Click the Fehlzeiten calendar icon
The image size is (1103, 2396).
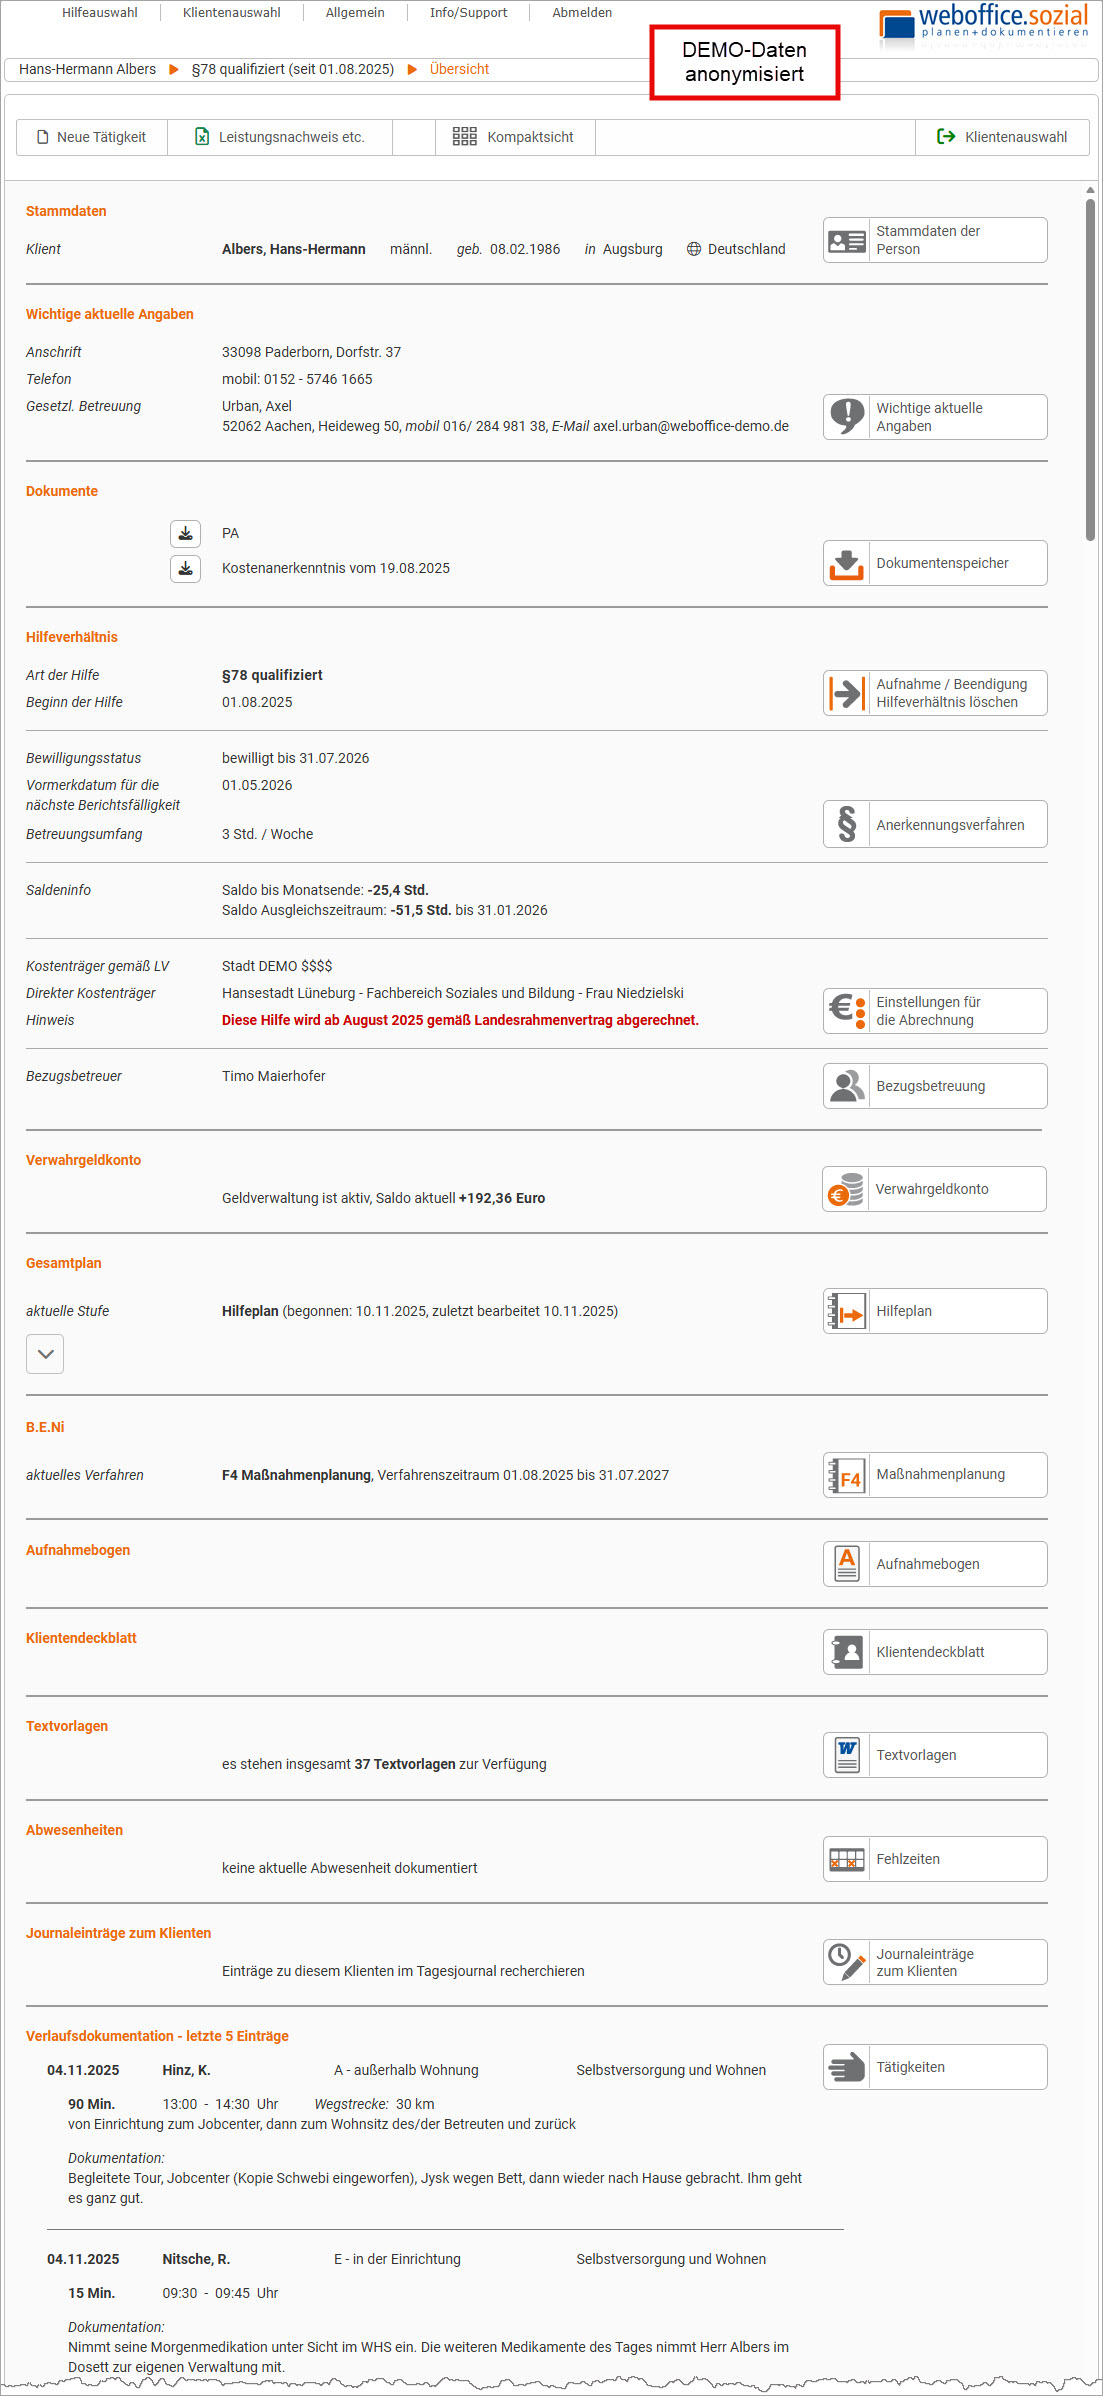click(x=847, y=1860)
